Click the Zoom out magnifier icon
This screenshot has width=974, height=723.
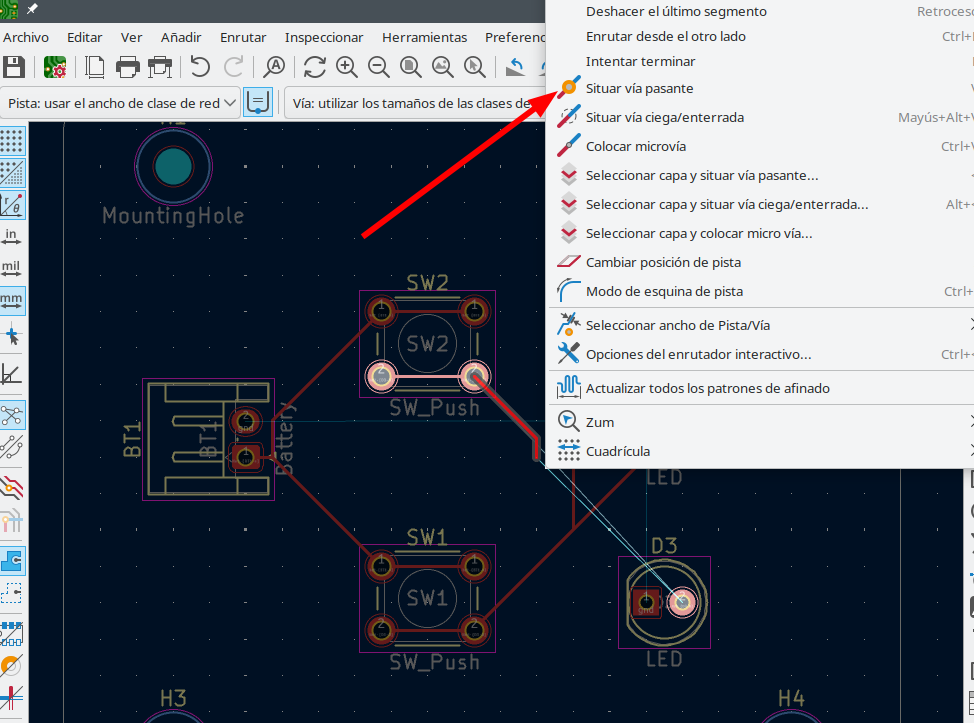click(x=379, y=67)
